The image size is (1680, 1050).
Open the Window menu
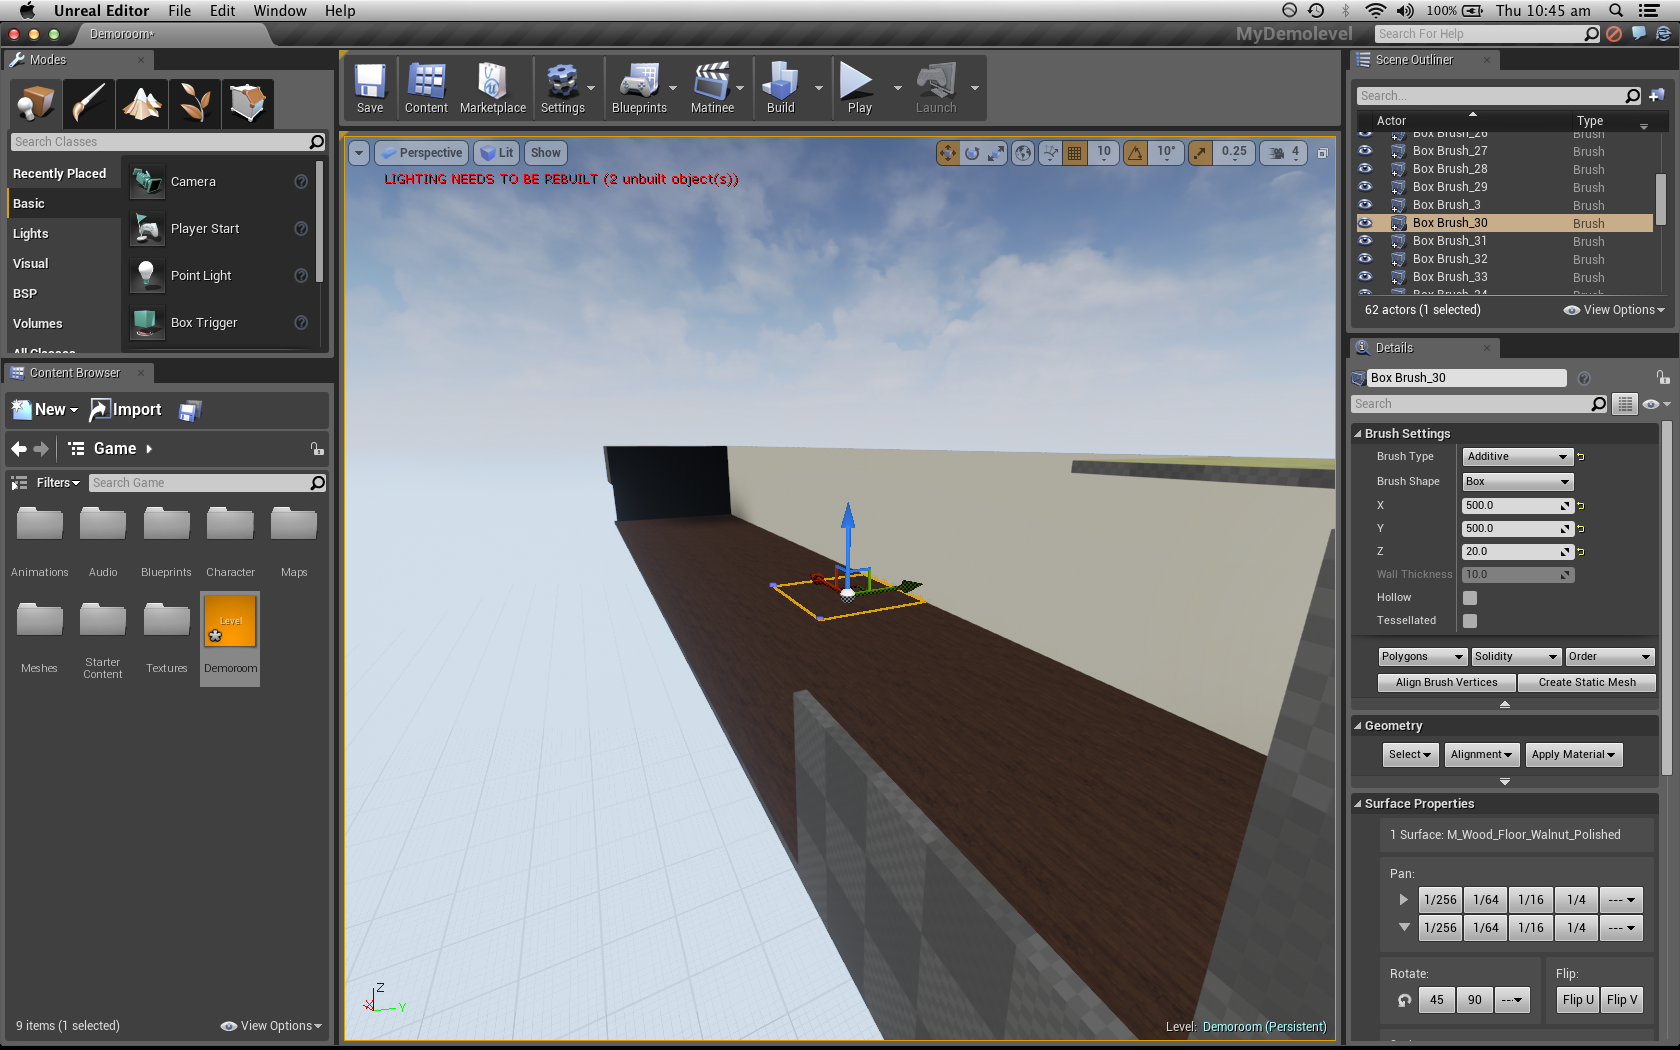[280, 11]
